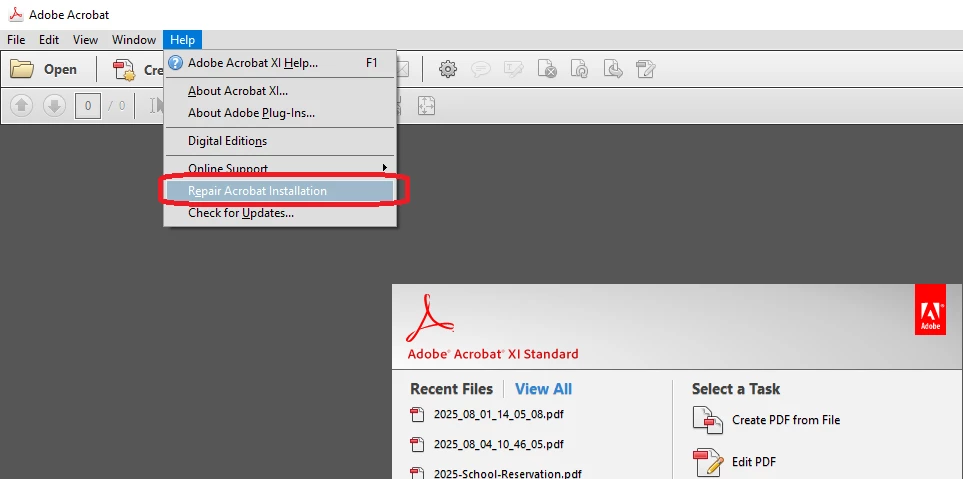This screenshot has height=479, width=963.
Task: Click the Edit PDF pencil icon
Action: coord(708,462)
